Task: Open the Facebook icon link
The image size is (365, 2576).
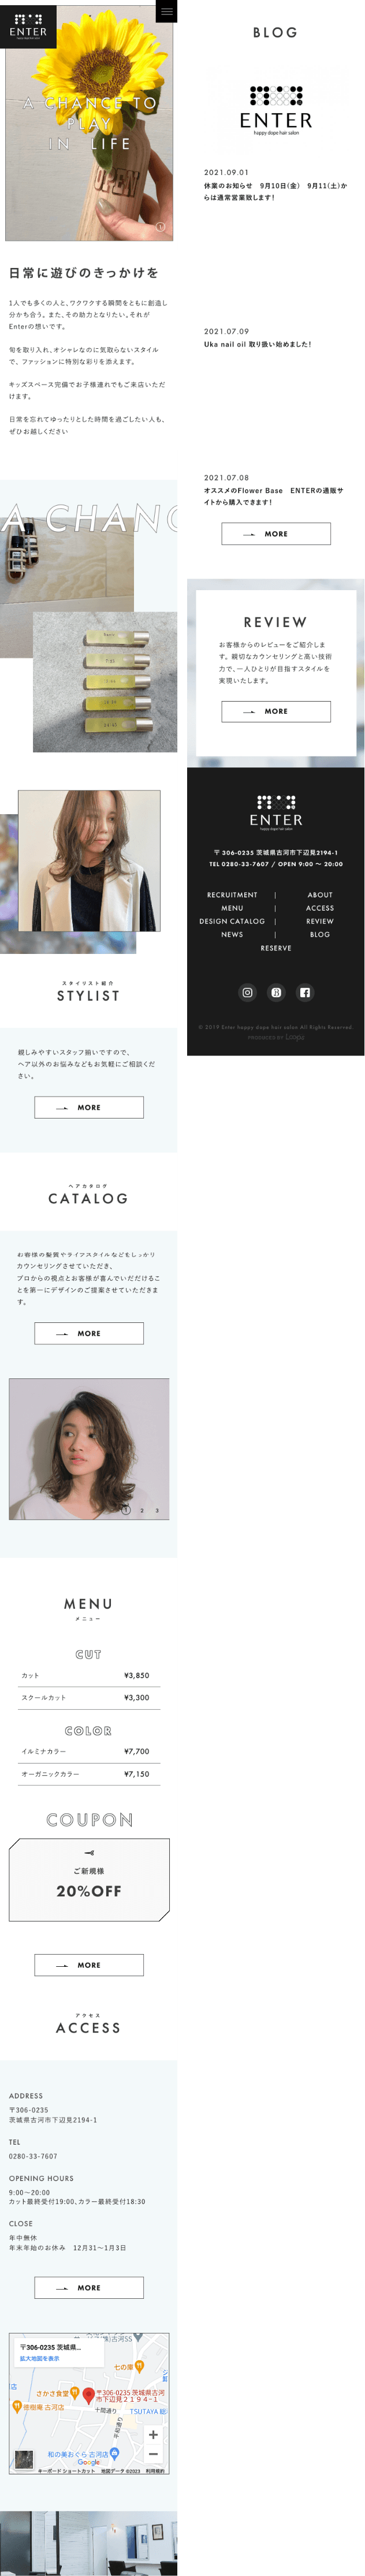Action: coord(305,992)
